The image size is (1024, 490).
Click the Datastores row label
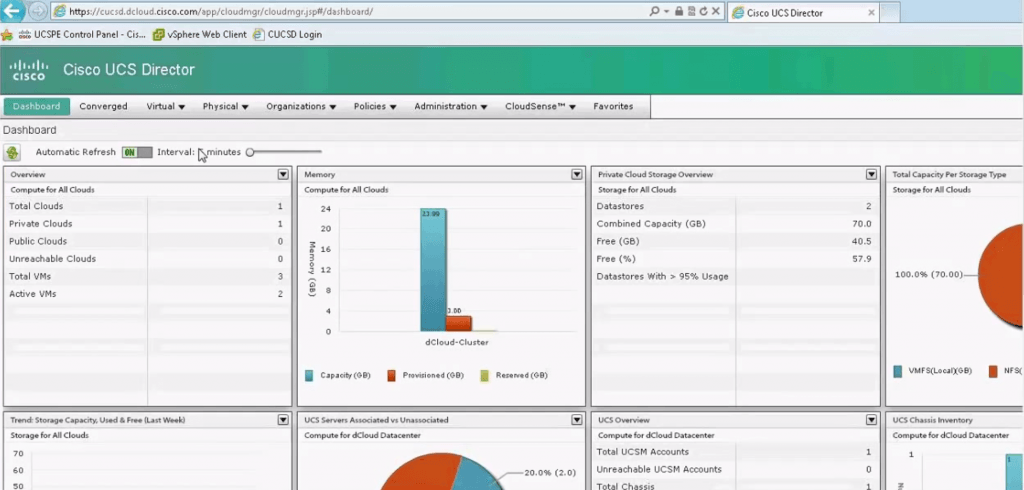coord(620,206)
